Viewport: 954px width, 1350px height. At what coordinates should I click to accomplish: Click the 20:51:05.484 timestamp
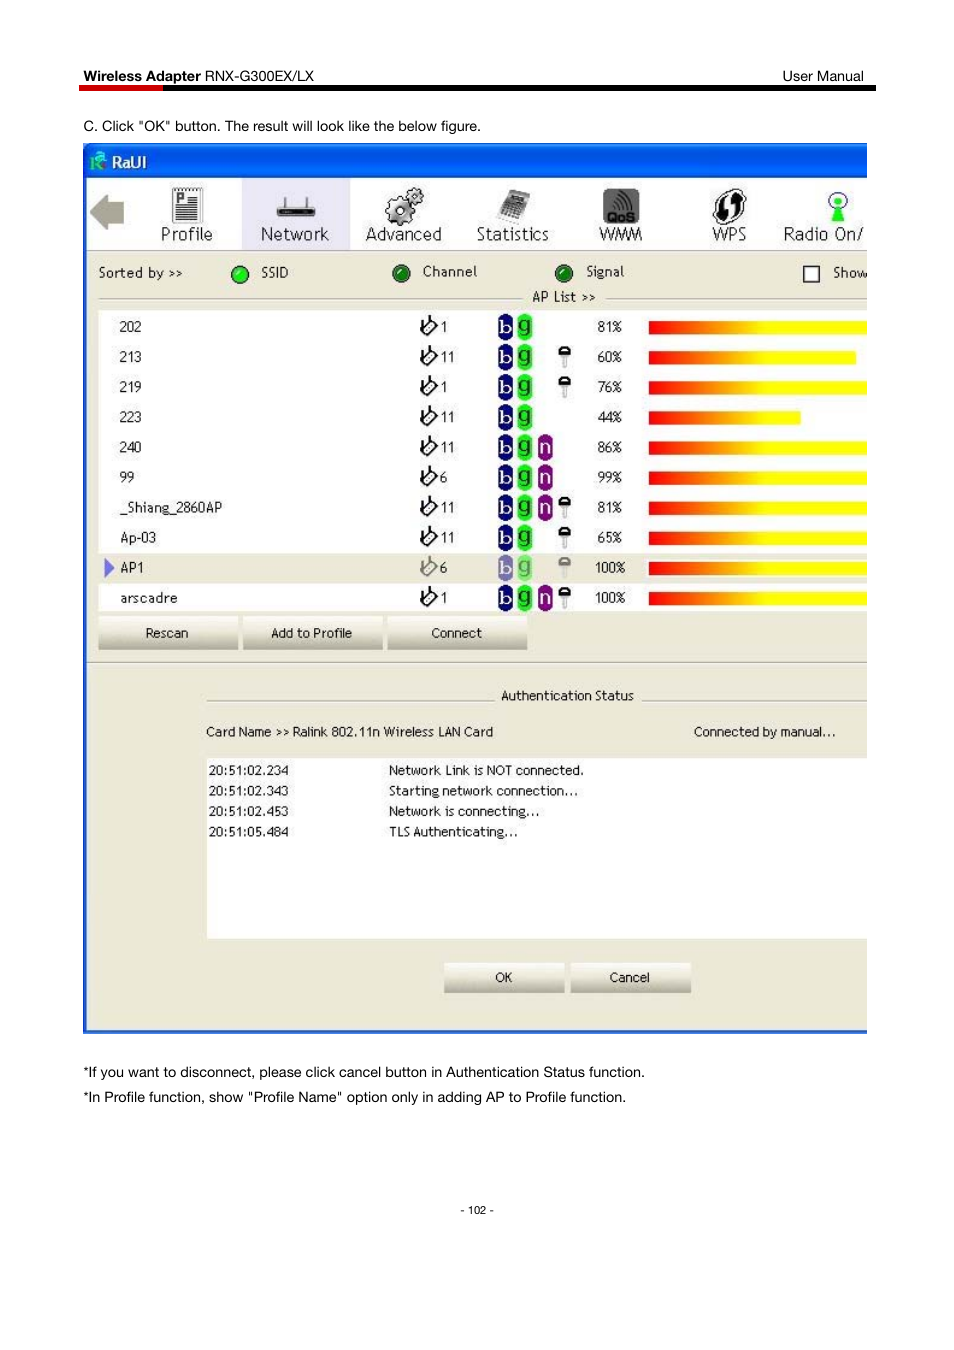(248, 831)
